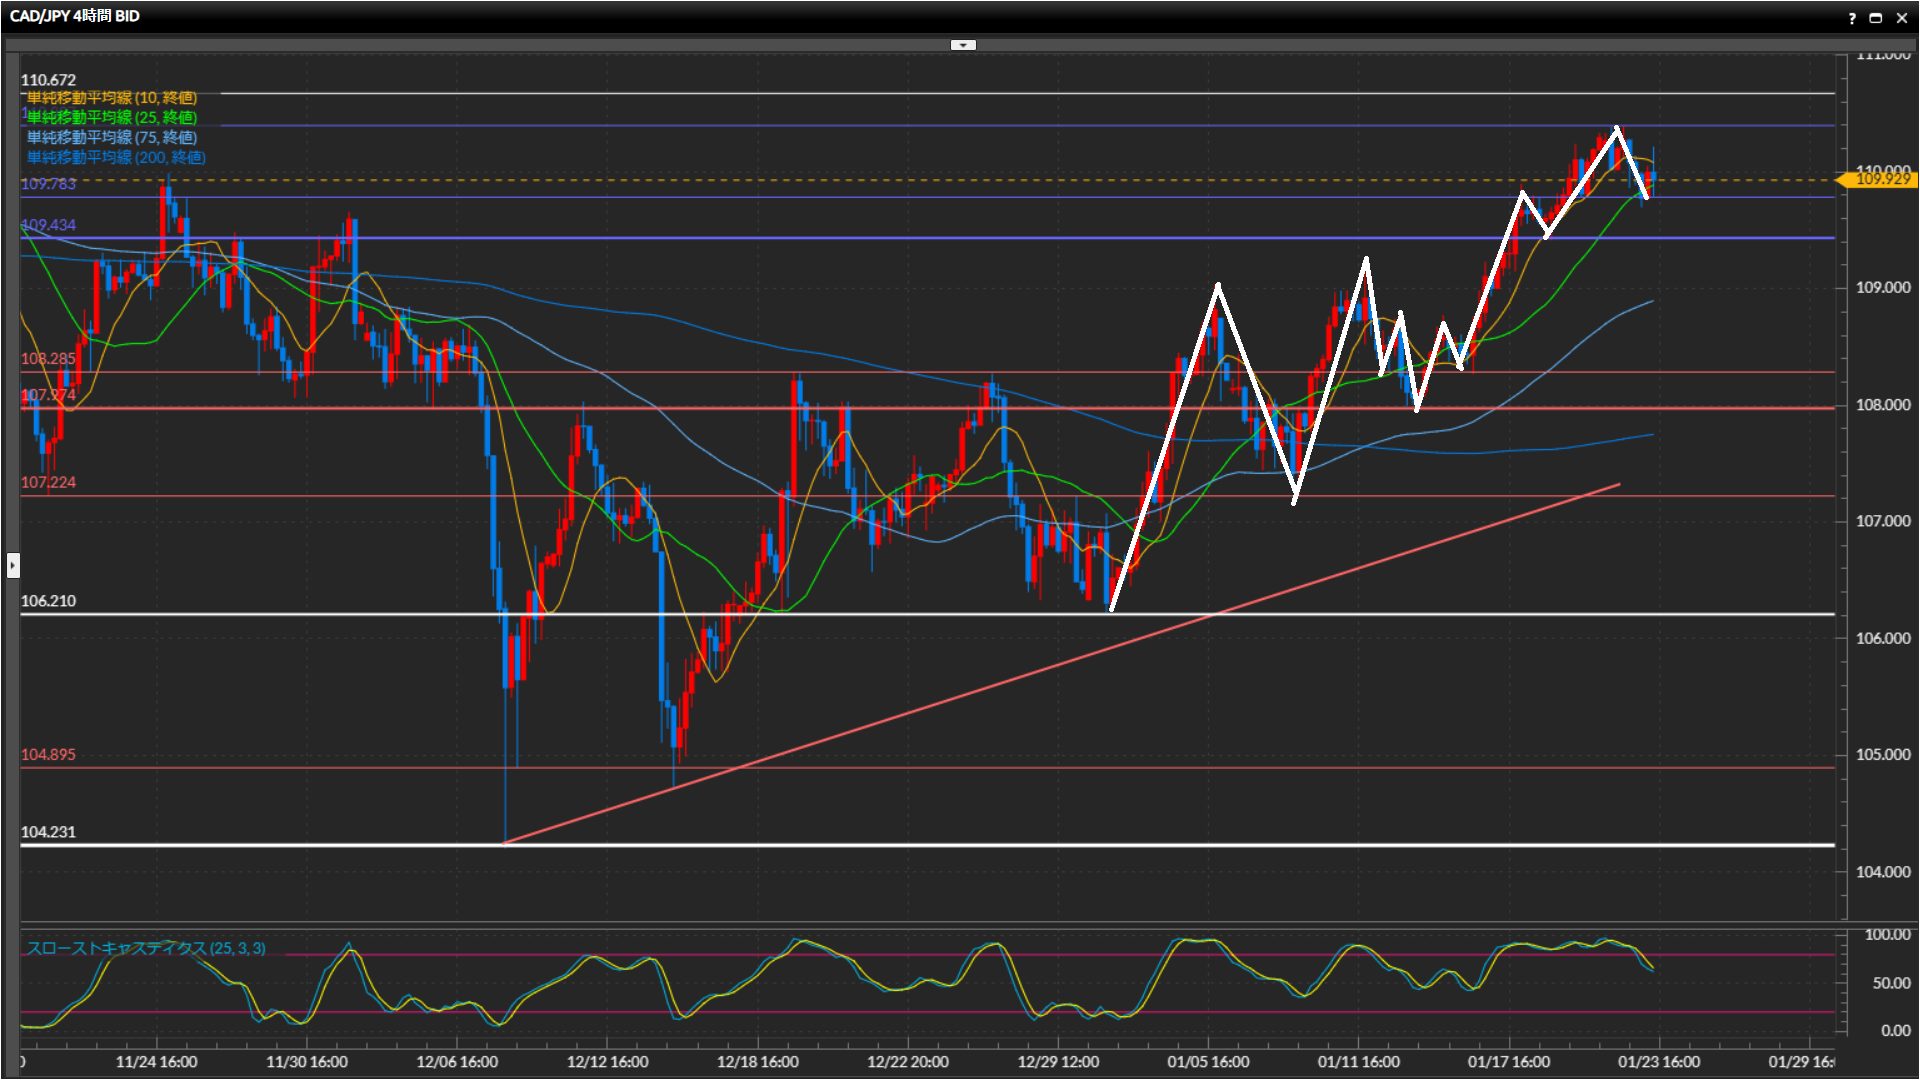Click the CAD/JPY 4時間 BID title bar
Screen dimensions: 1920x1080
tap(75, 16)
